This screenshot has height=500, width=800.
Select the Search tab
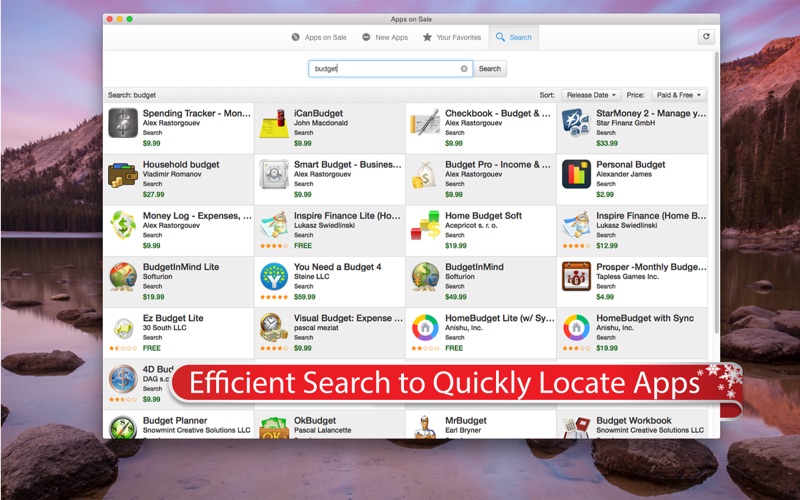click(514, 37)
